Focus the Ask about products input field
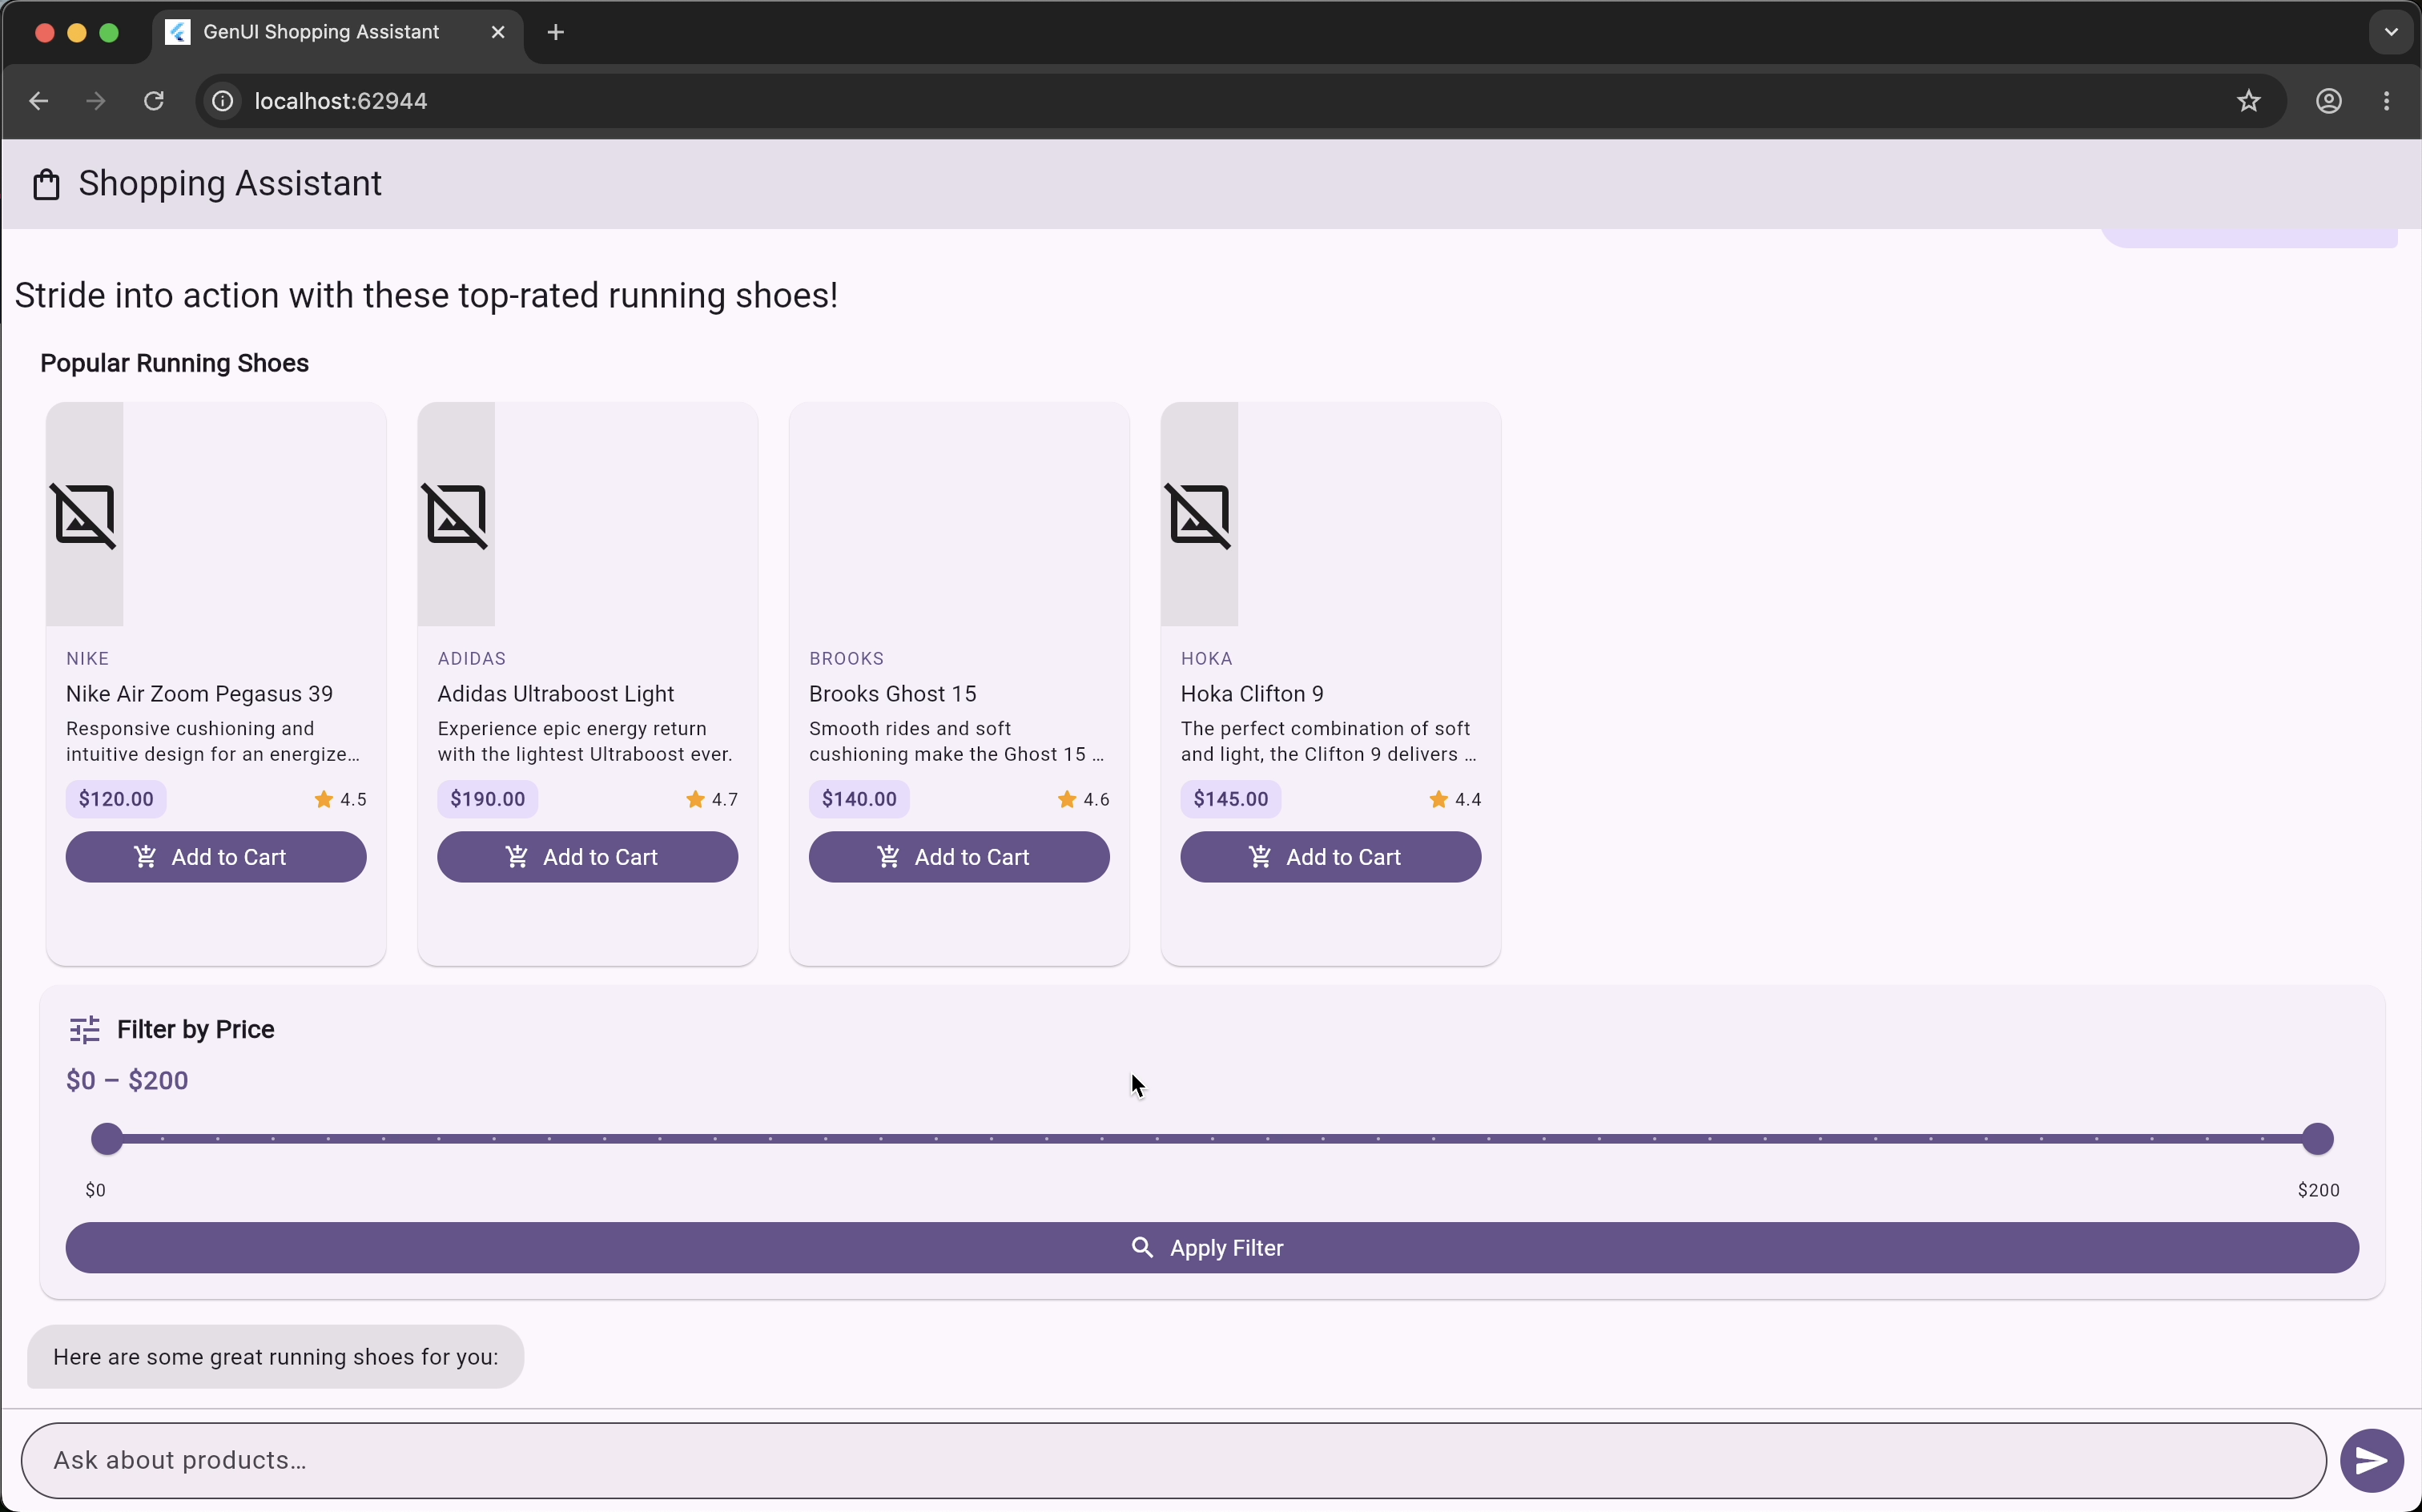The width and height of the screenshot is (2422, 1512). 1174,1461
